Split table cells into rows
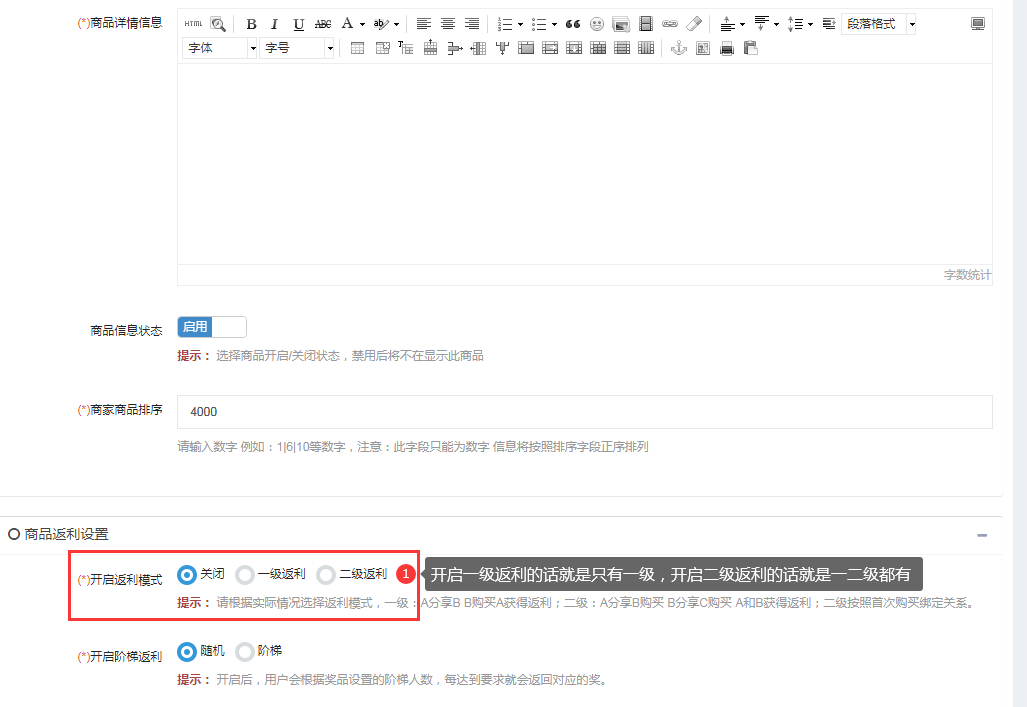Screen dimensions: 1027x707 622,48
